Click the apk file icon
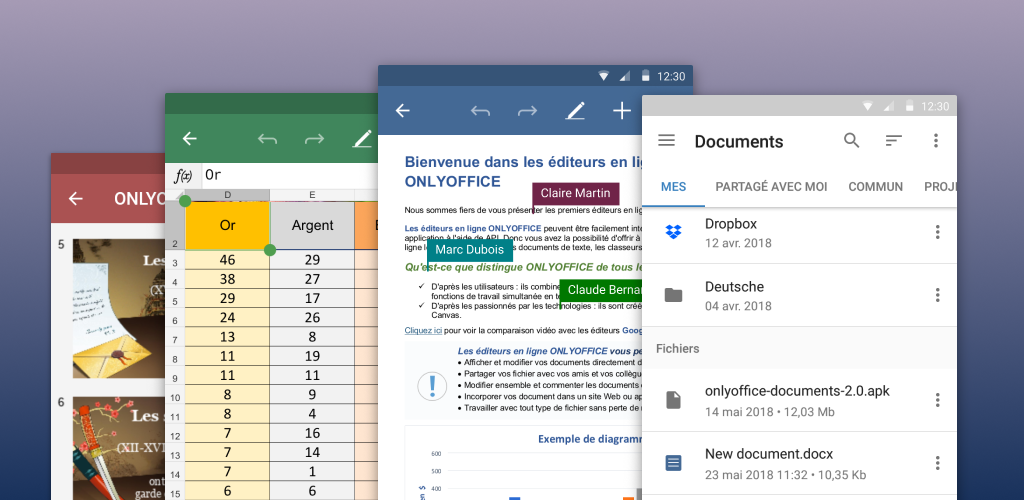Image resolution: width=1024 pixels, height=500 pixels. tap(673, 400)
